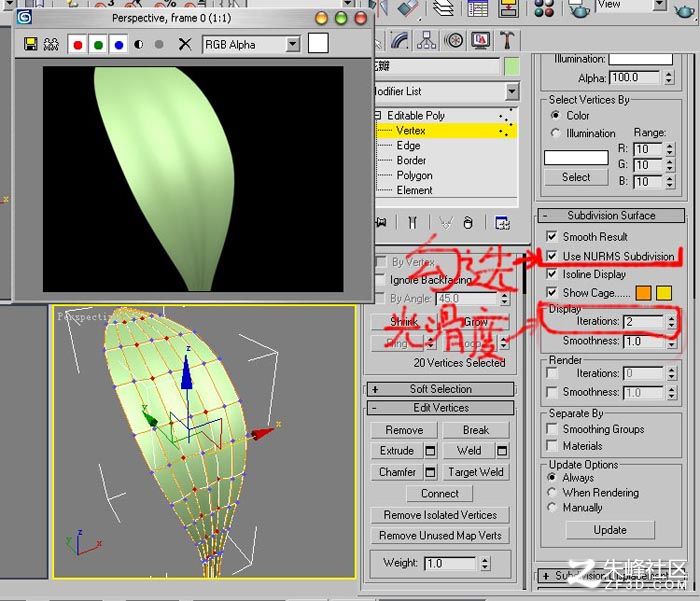Screen dimensions: 700x601
Task: Select the Illumination radio button
Action: (555, 133)
